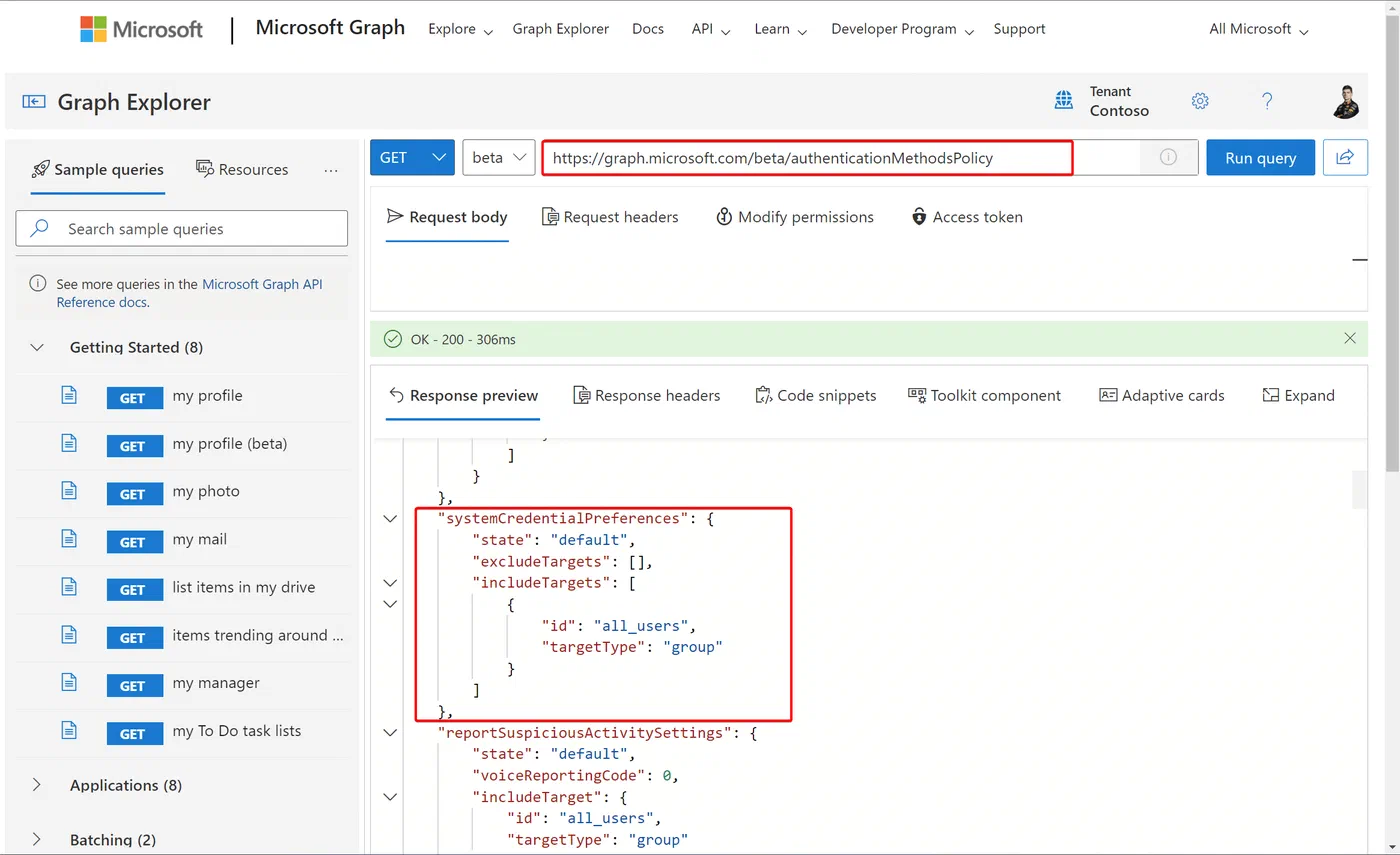Dismiss the OK 200 status message
The width and height of the screenshot is (1400, 855).
1350,339
